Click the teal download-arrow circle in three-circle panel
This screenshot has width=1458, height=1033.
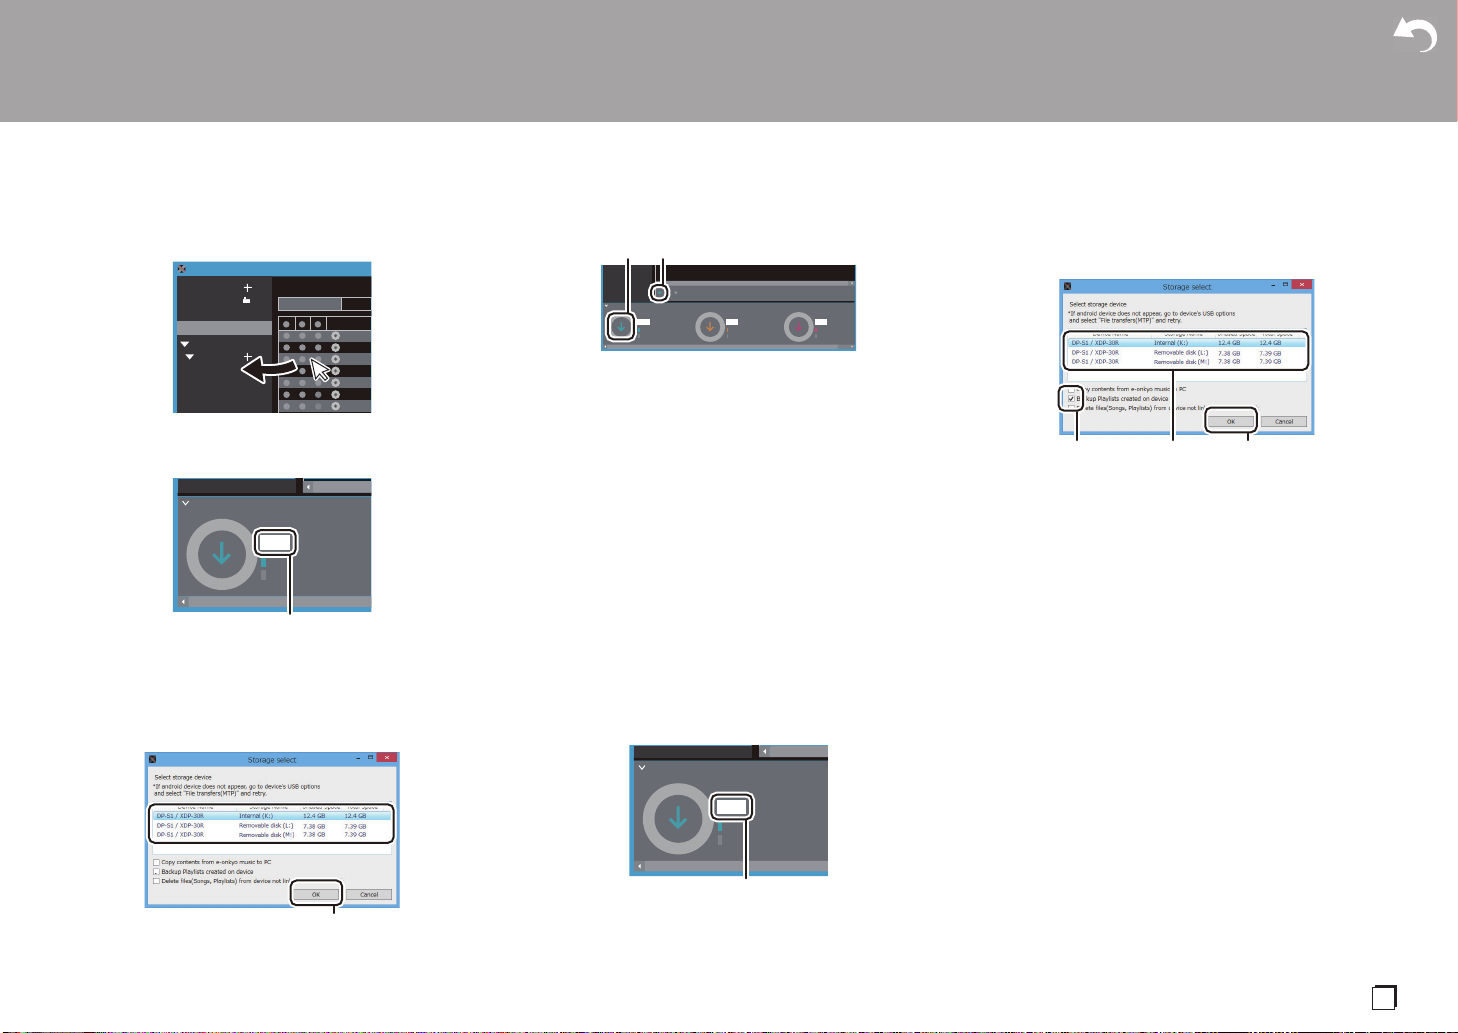tap(620, 326)
